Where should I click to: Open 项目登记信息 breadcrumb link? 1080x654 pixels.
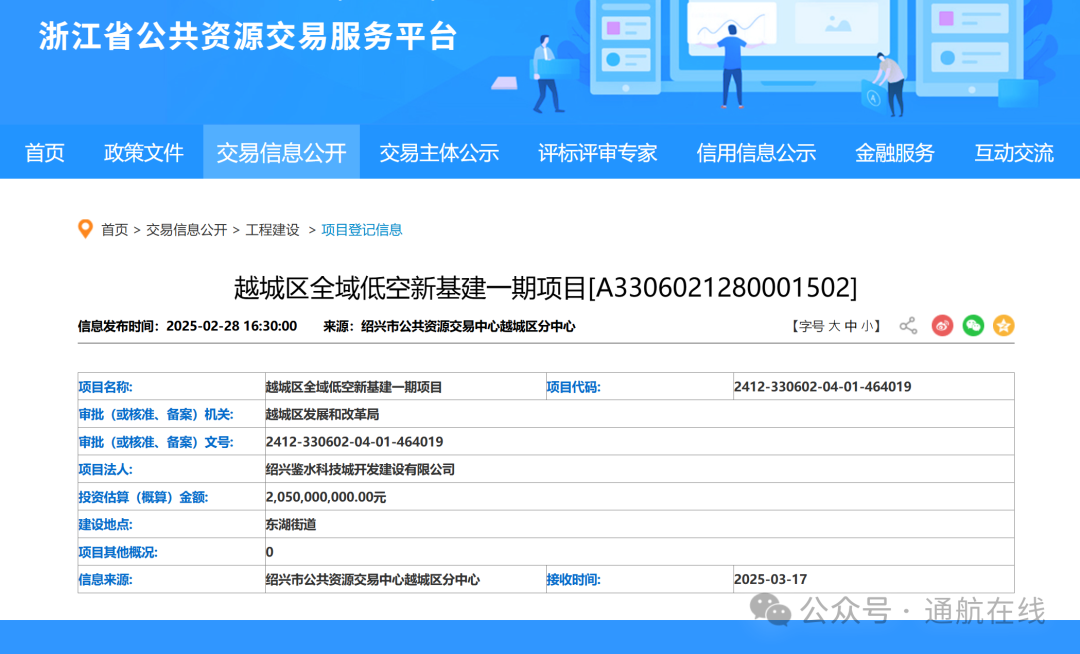360,228
